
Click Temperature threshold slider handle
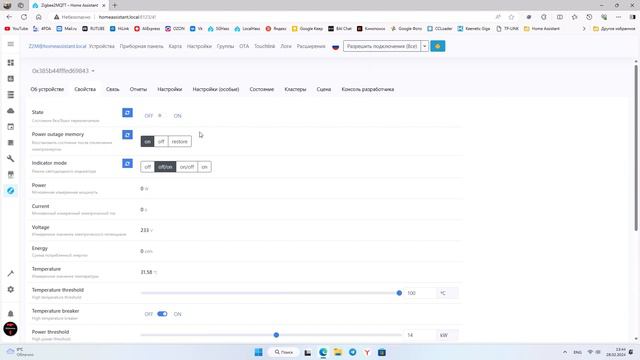[399, 293]
